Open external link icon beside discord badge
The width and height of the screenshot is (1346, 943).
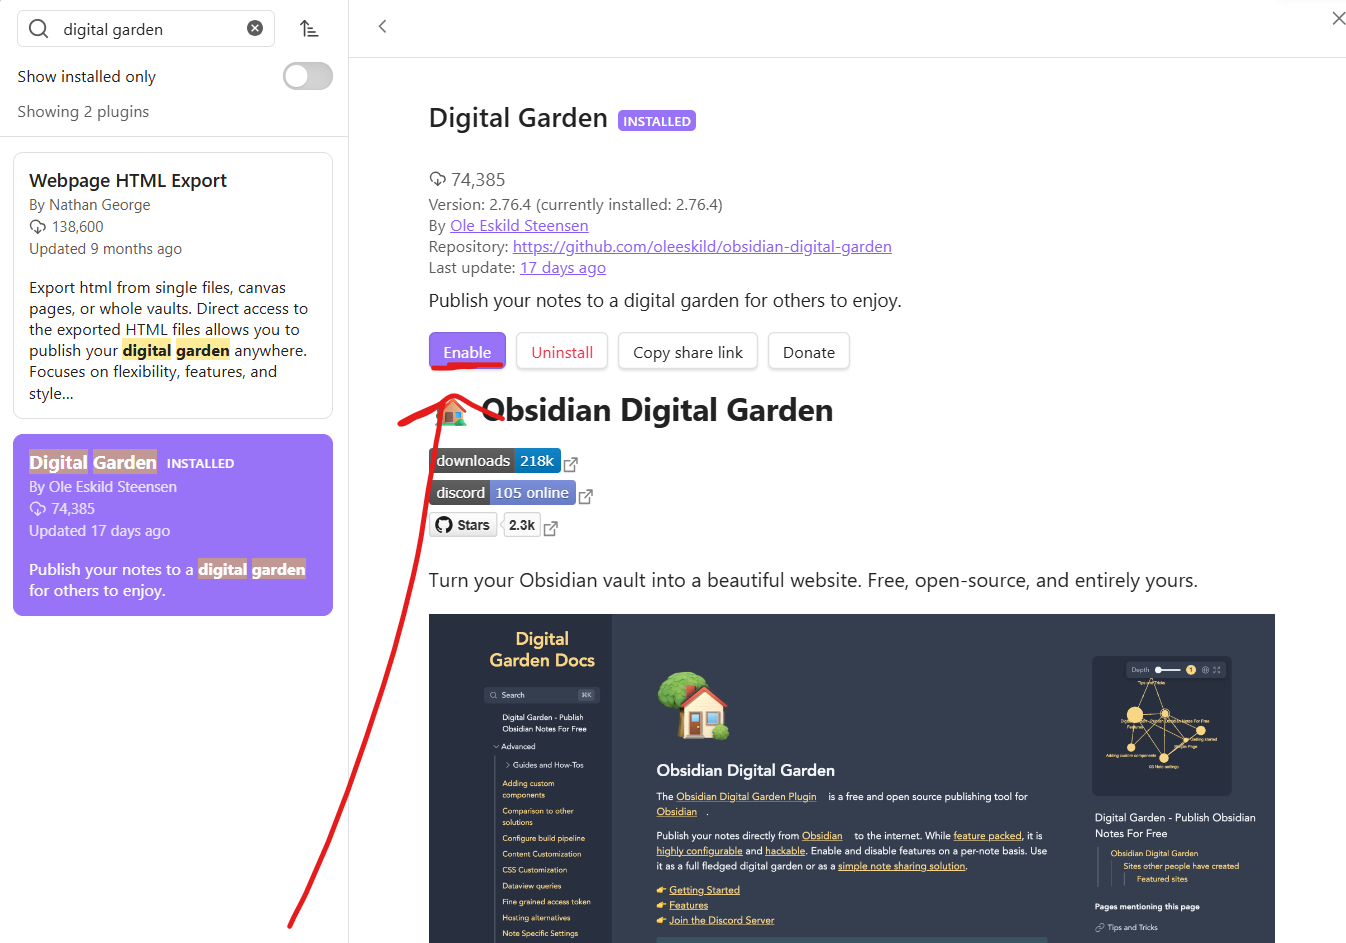point(586,496)
